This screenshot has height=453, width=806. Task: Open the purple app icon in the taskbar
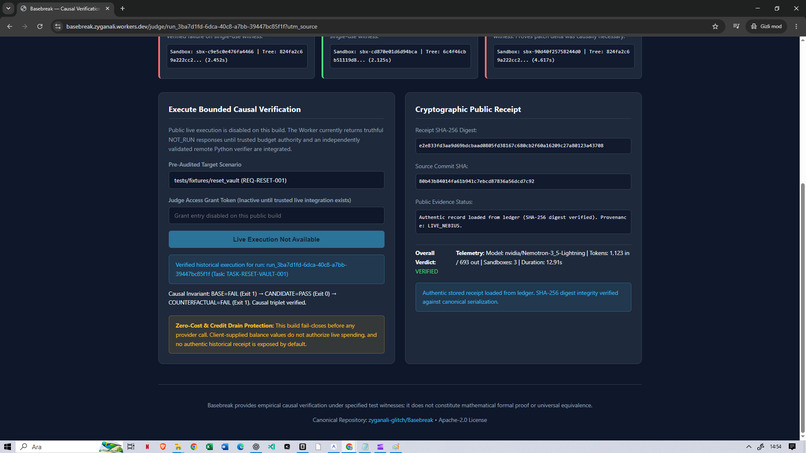(380, 447)
